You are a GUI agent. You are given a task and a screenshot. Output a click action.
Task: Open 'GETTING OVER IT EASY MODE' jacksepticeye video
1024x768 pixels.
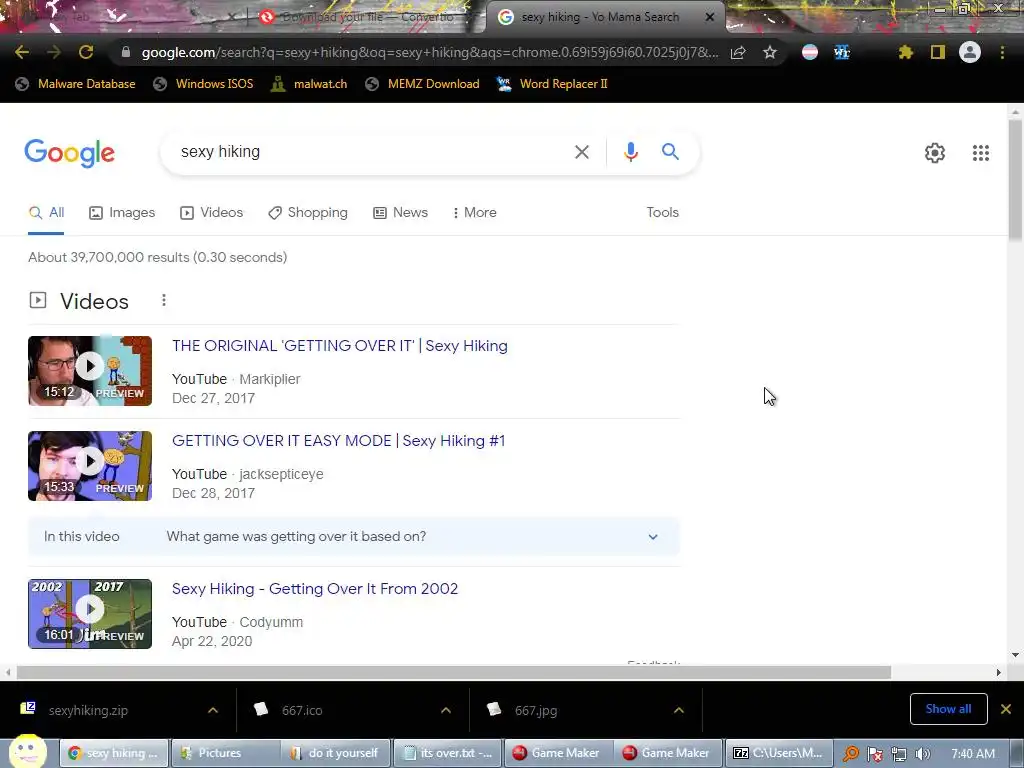pos(338,441)
